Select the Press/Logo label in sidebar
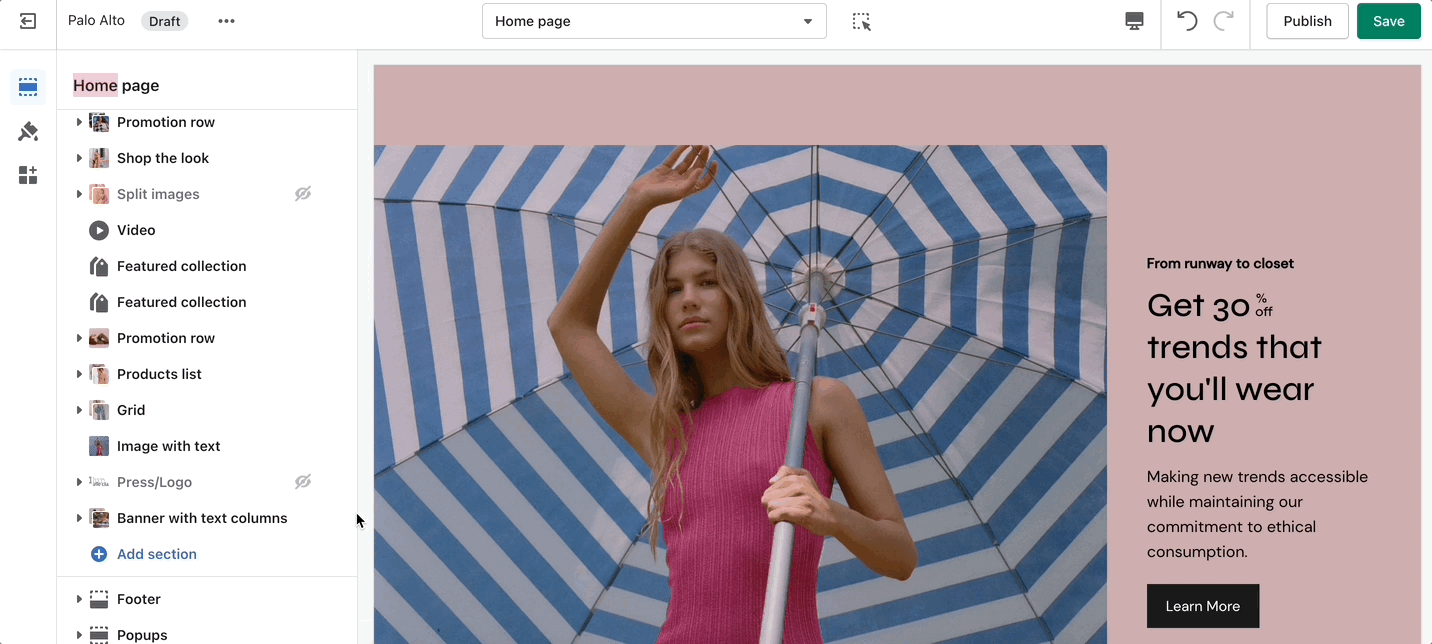Screen dimensions: 1432x644 (154, 482)
